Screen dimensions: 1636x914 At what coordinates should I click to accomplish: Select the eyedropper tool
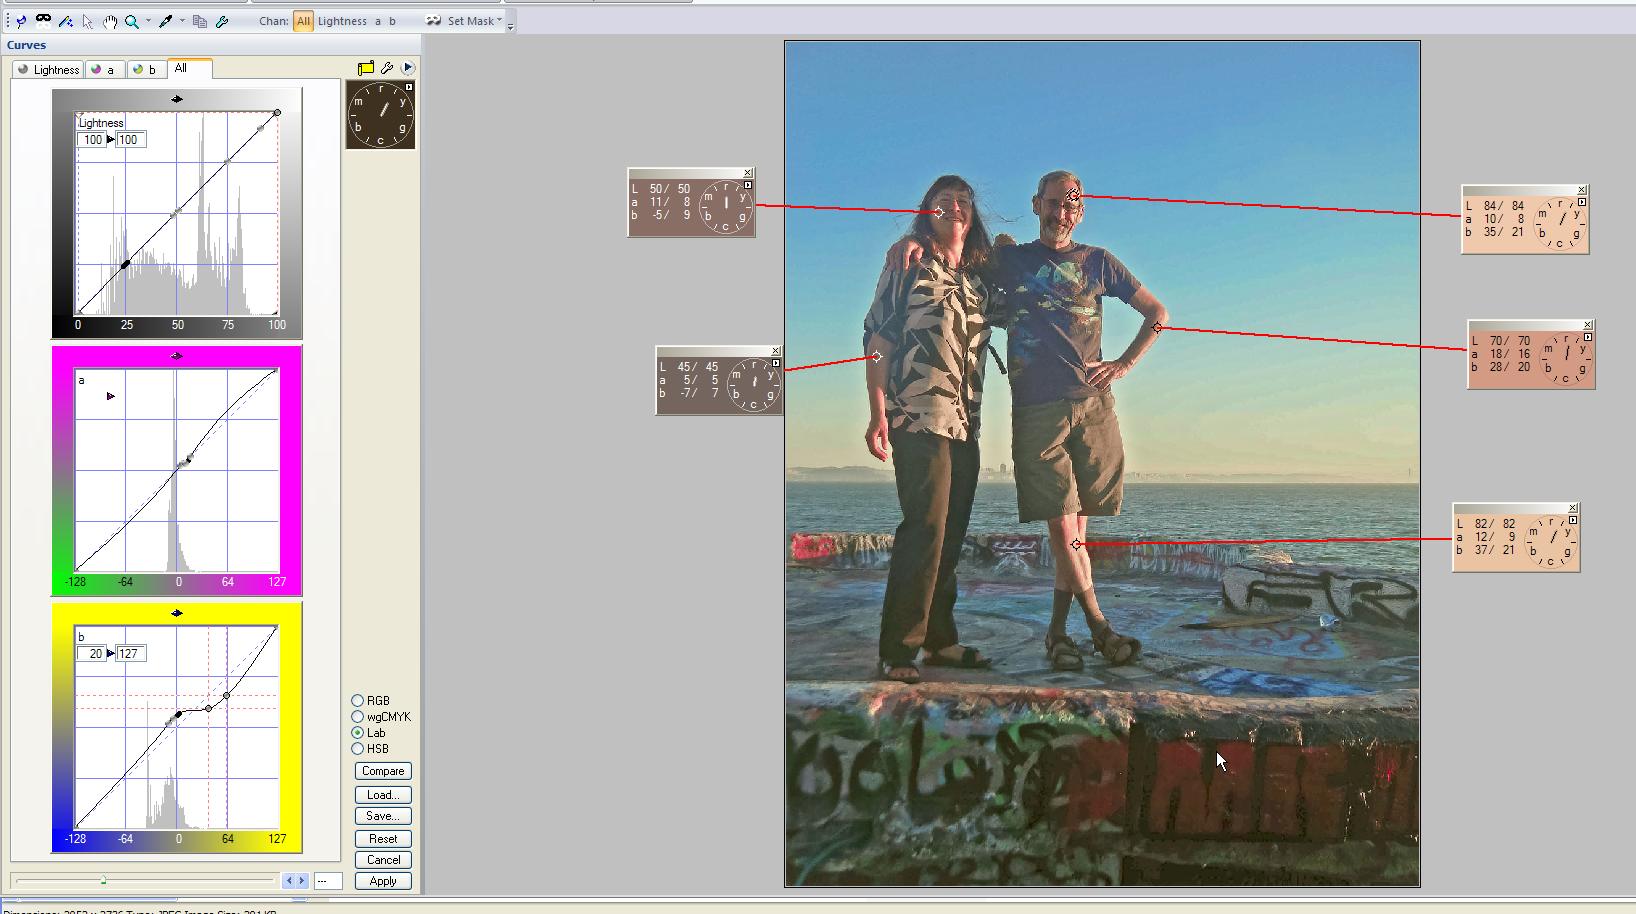[x=166, y=21]
